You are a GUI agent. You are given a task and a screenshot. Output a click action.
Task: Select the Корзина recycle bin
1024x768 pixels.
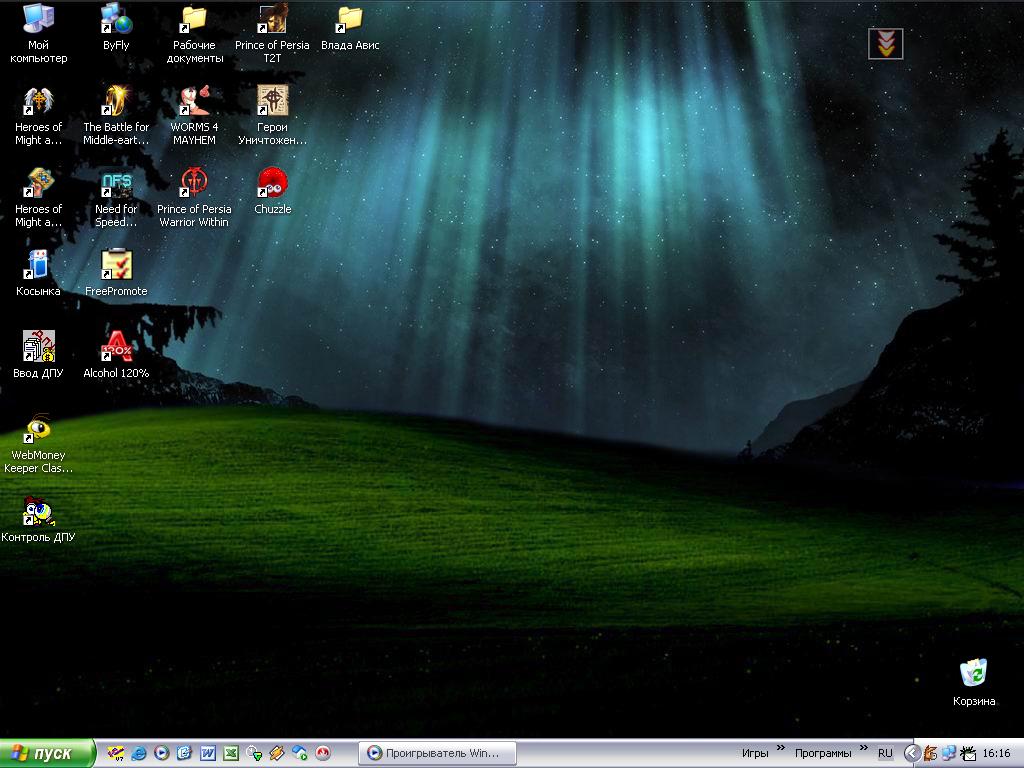point(974,683)
